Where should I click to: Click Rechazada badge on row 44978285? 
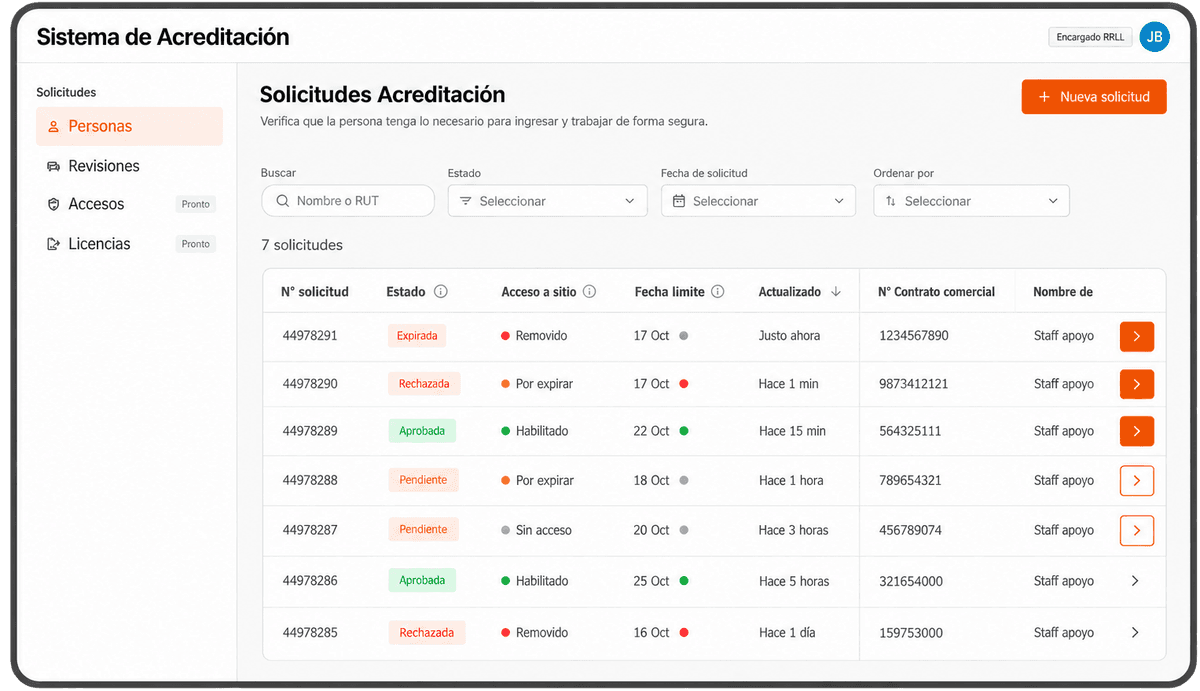[x=426, y=632]
